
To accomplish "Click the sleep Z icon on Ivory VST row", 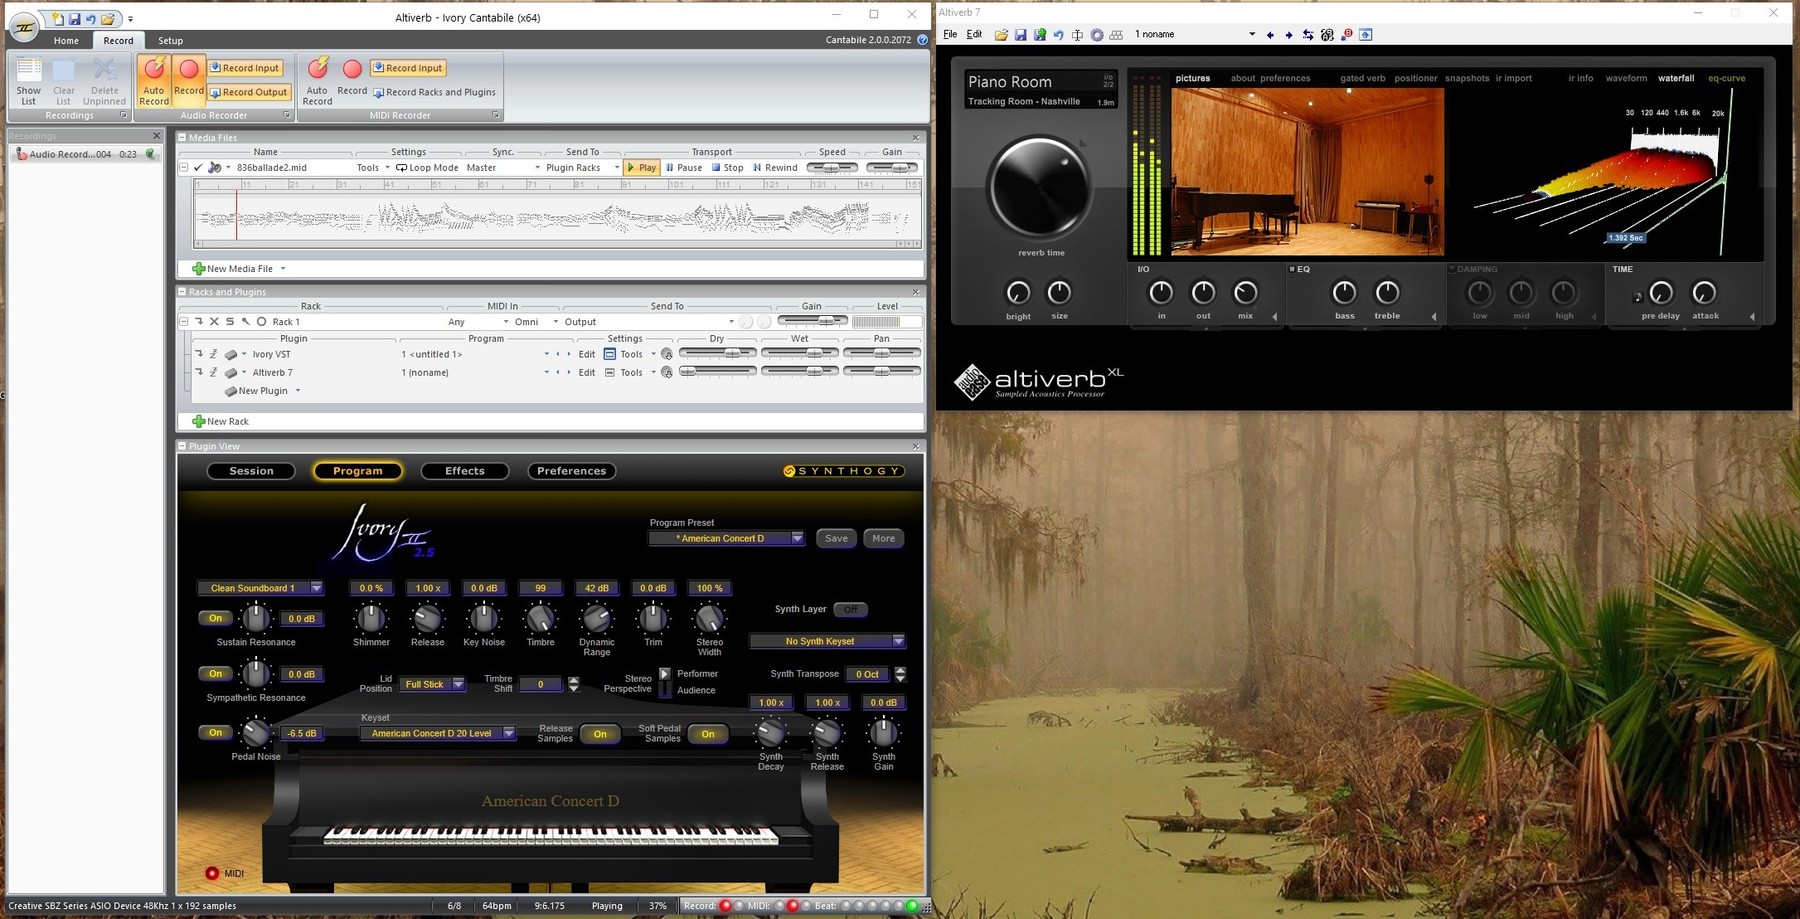I will point(213,354).
